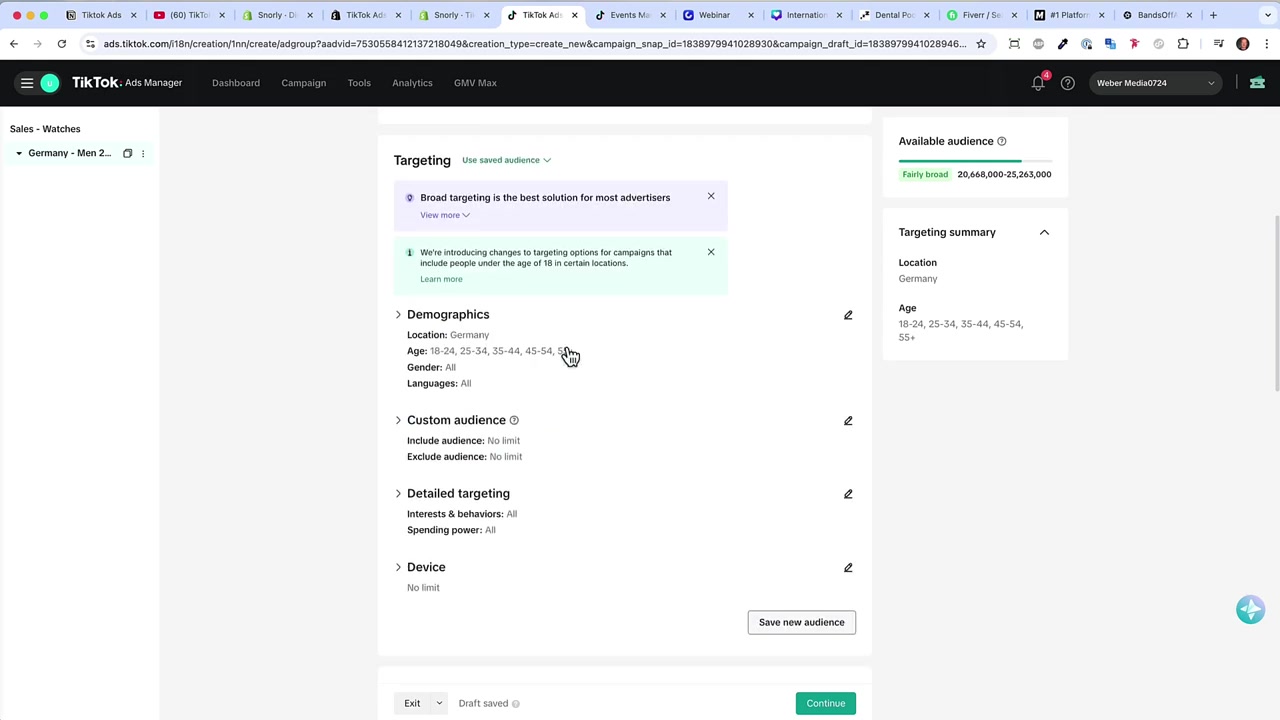The height and width of the screenshot is (720, 1280).
Task: Open the help question mark icon
Action: [1068, 83]
